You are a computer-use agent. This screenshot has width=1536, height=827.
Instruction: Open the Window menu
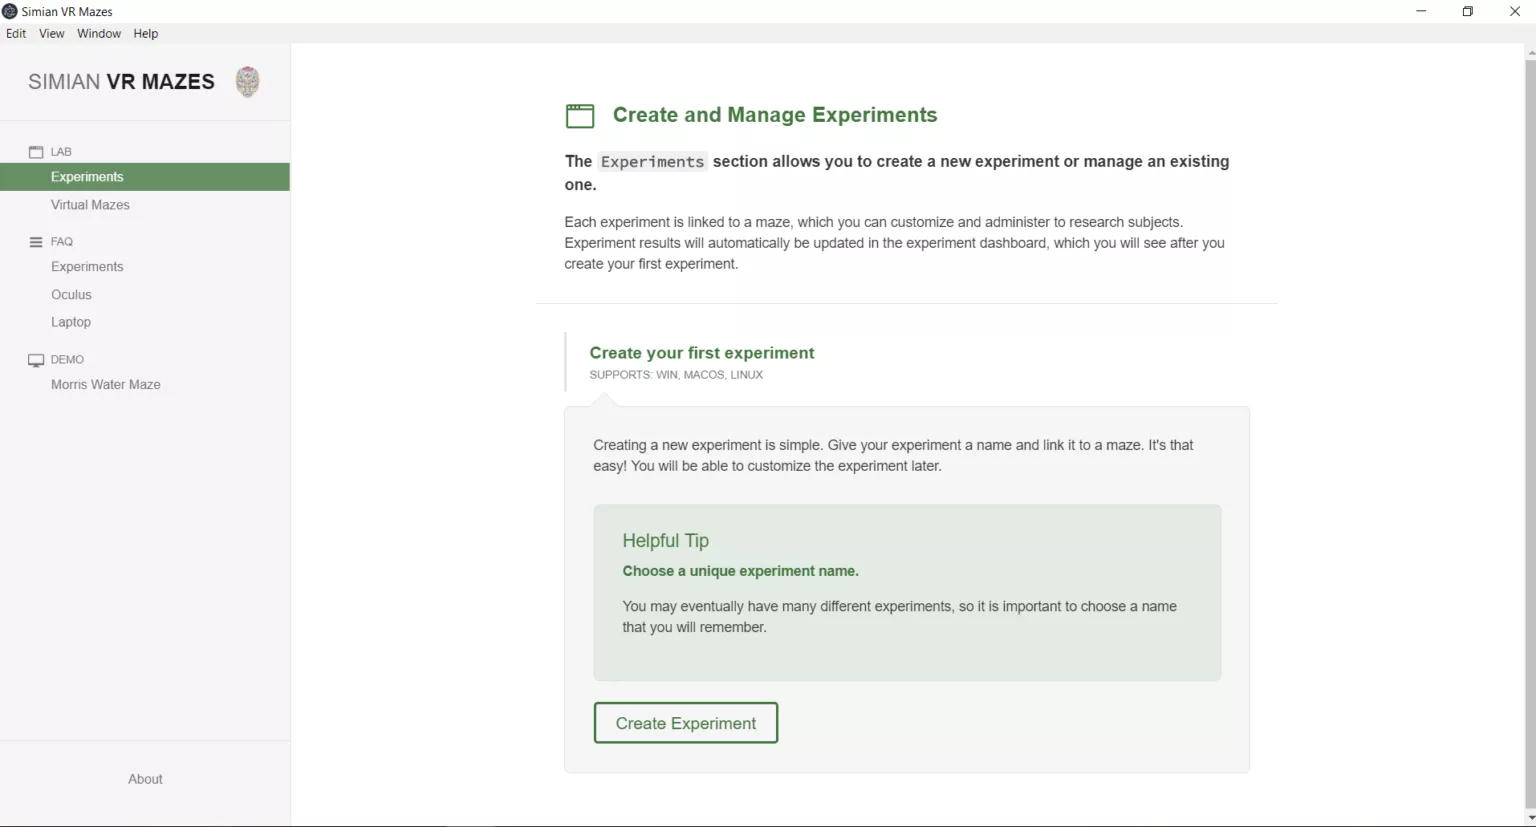point(99,33)
